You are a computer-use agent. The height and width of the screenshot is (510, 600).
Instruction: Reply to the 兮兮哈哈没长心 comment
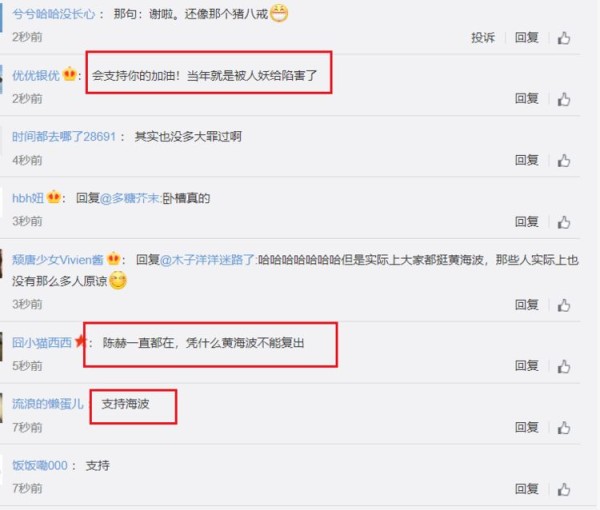click(527, 37)
